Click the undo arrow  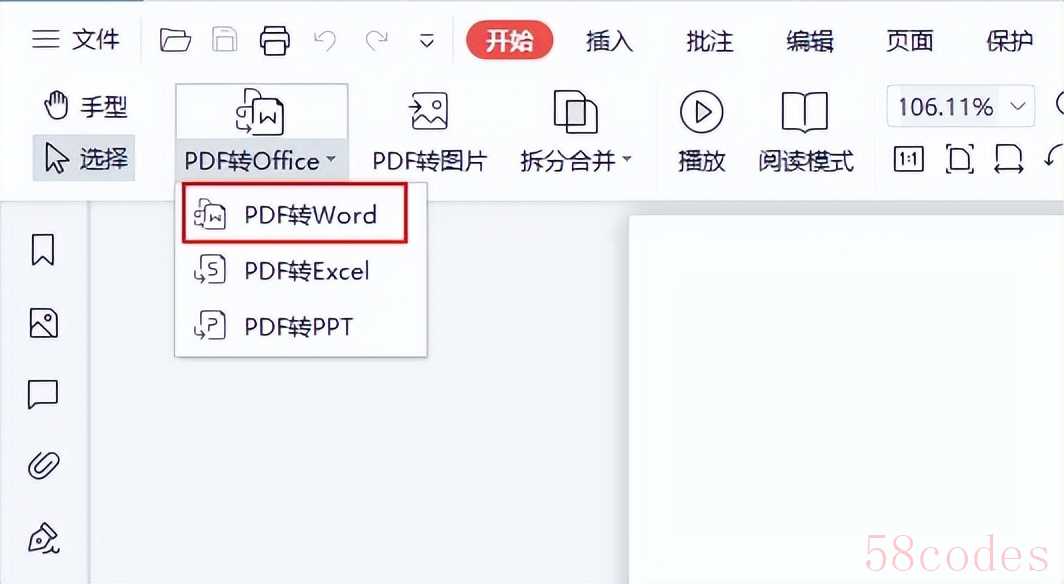coord(325,41)
